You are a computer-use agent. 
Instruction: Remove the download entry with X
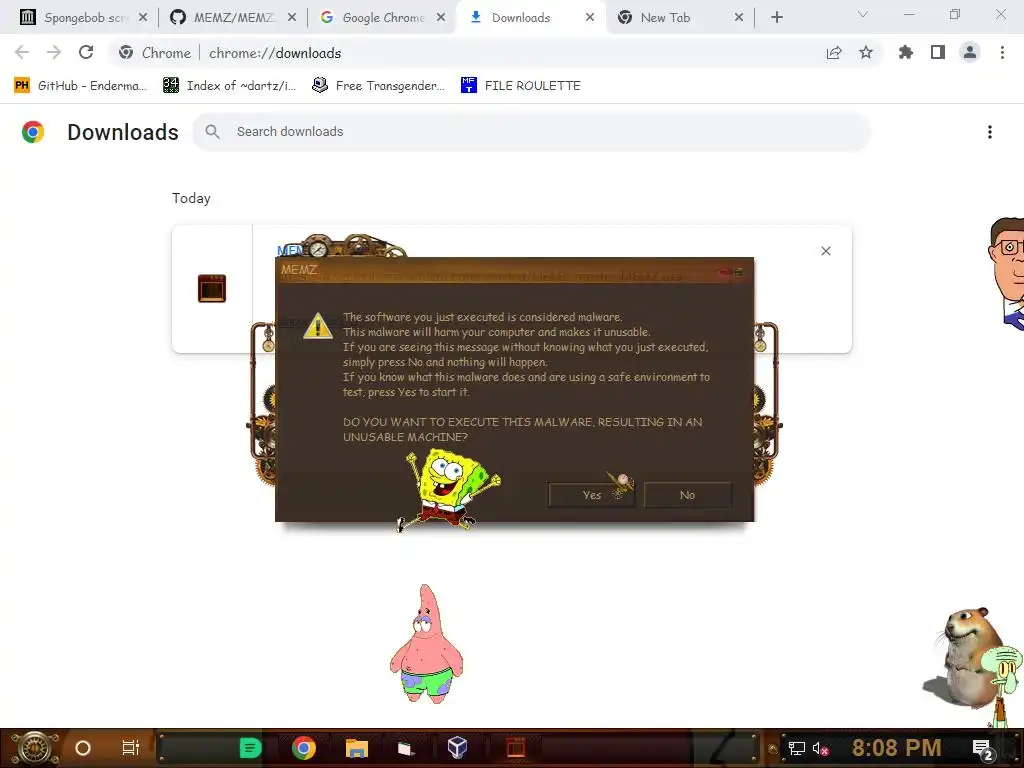(x=825, y=251)
